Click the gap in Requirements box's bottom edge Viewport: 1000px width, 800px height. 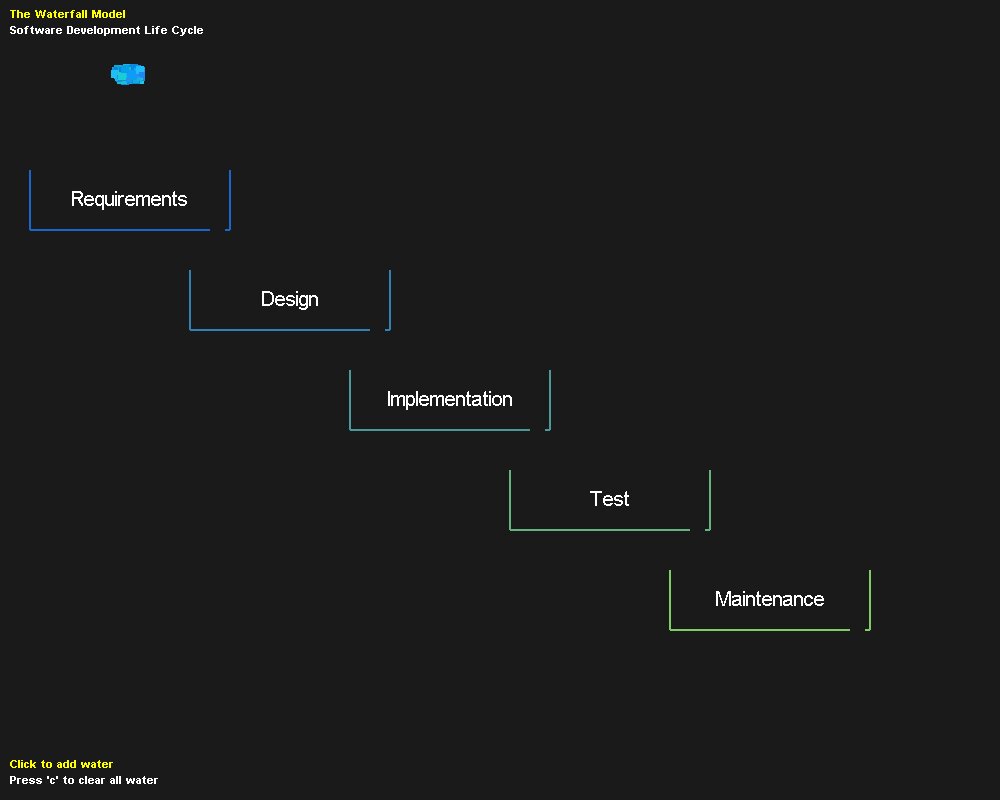point(218,229)
